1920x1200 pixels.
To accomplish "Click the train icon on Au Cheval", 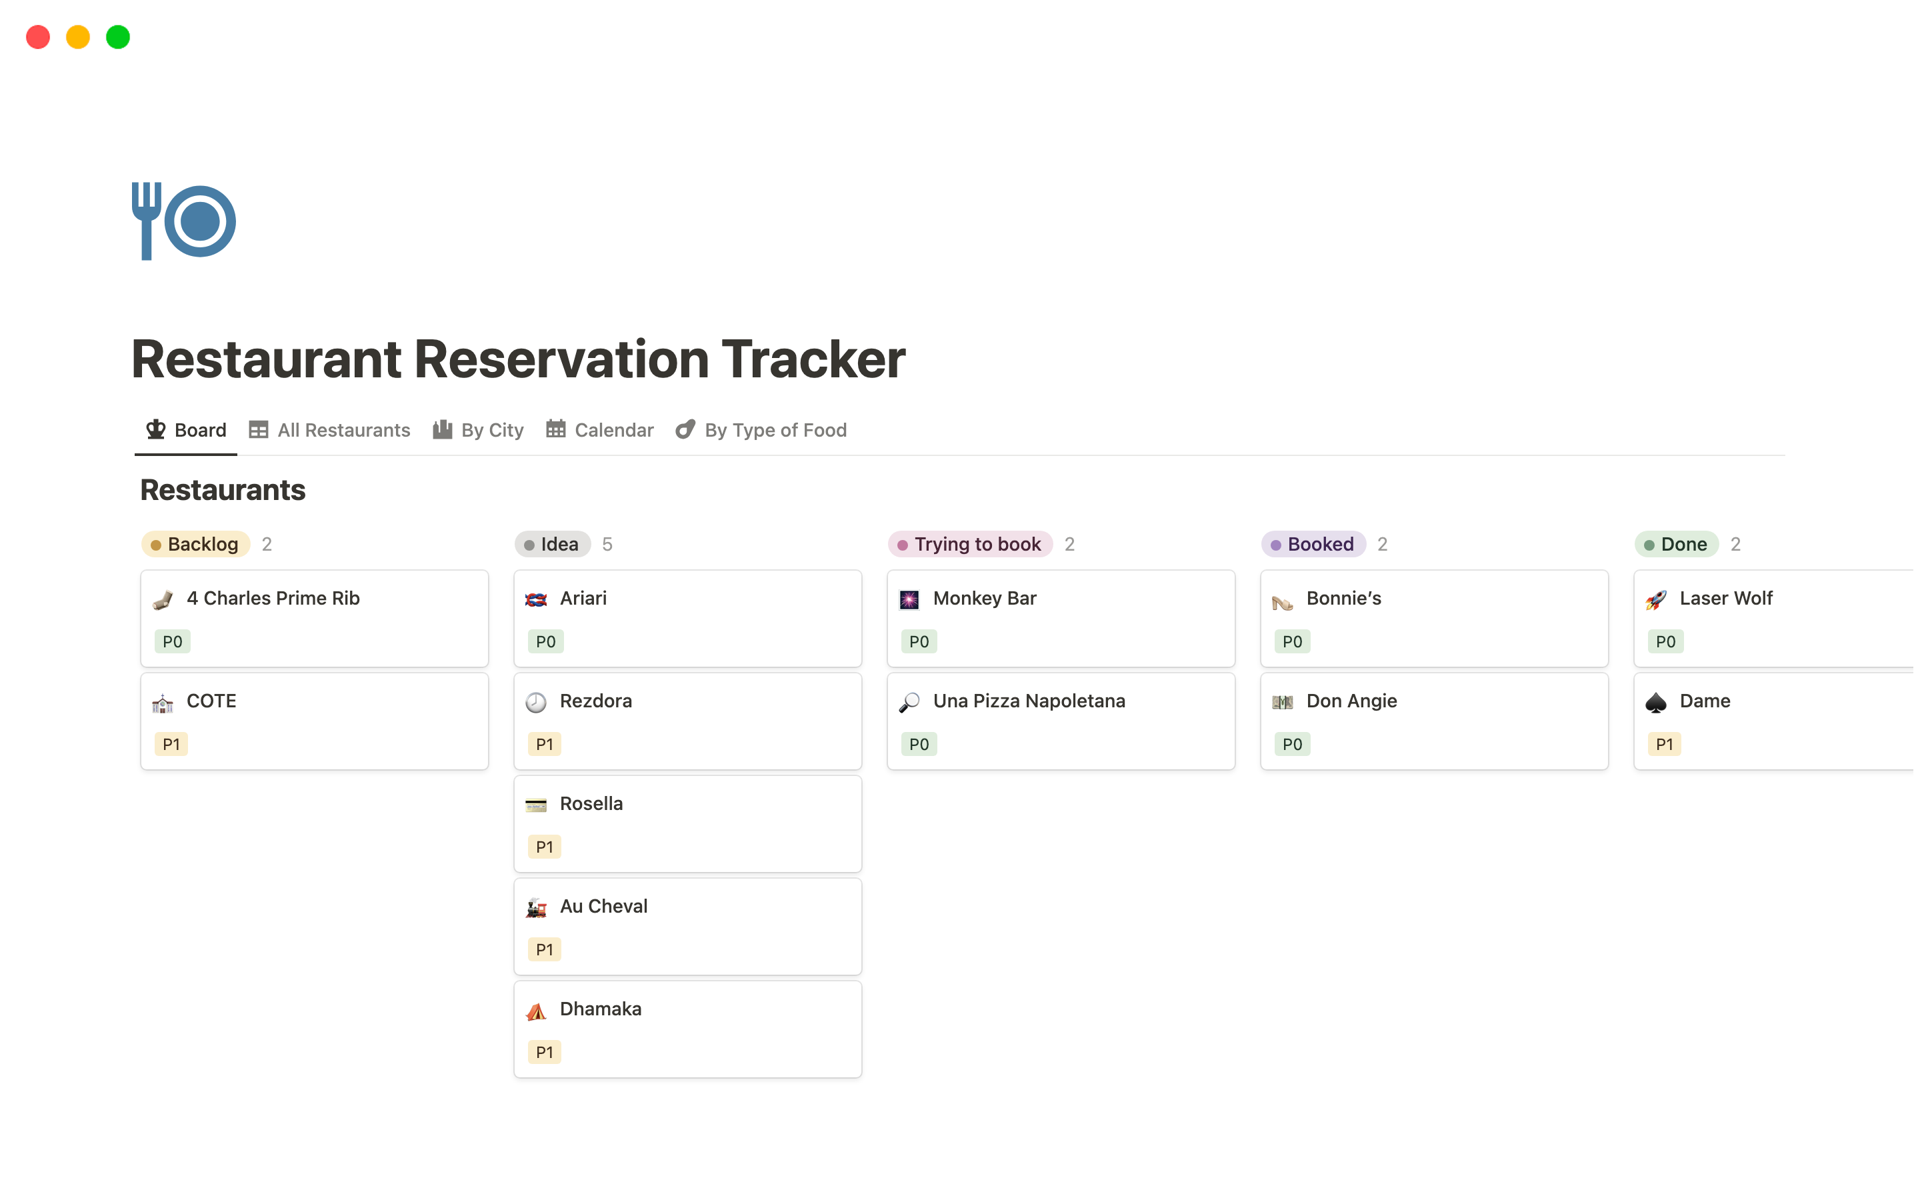I will click(x=536, y=907).
